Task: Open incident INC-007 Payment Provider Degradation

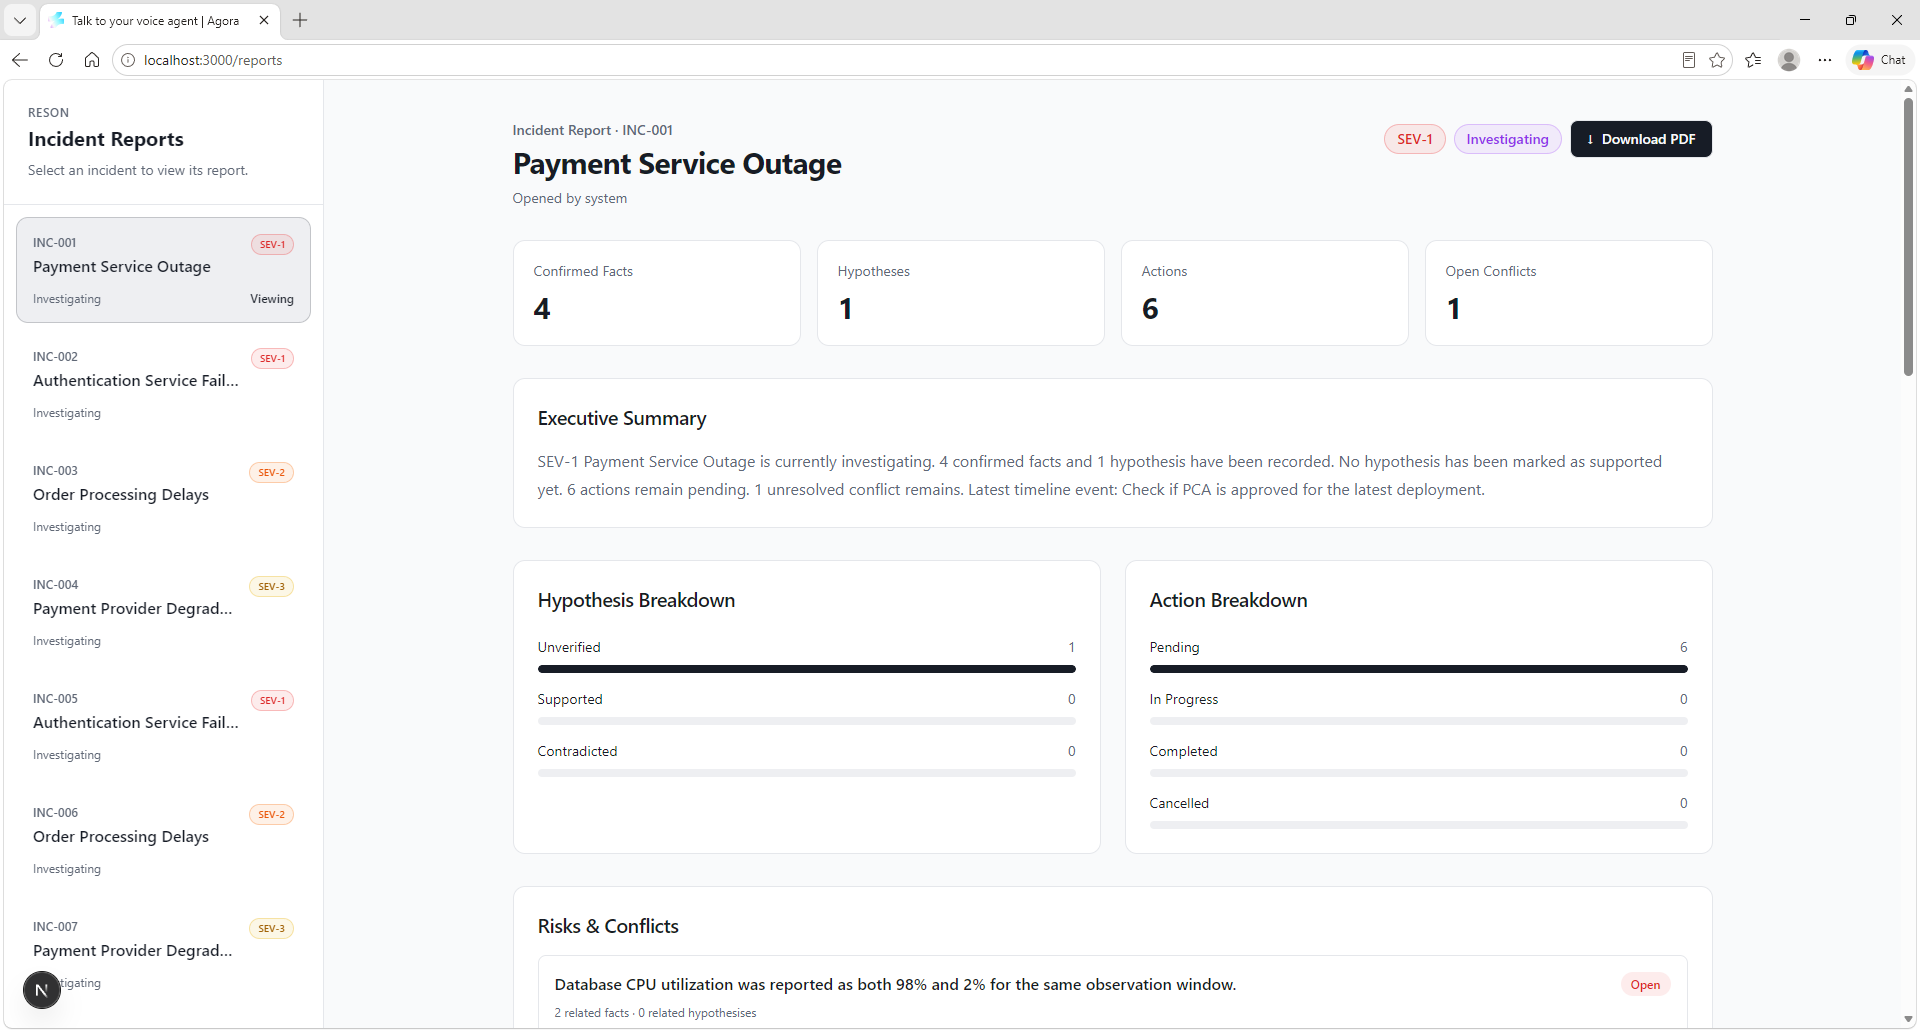Action: point(163,954)
